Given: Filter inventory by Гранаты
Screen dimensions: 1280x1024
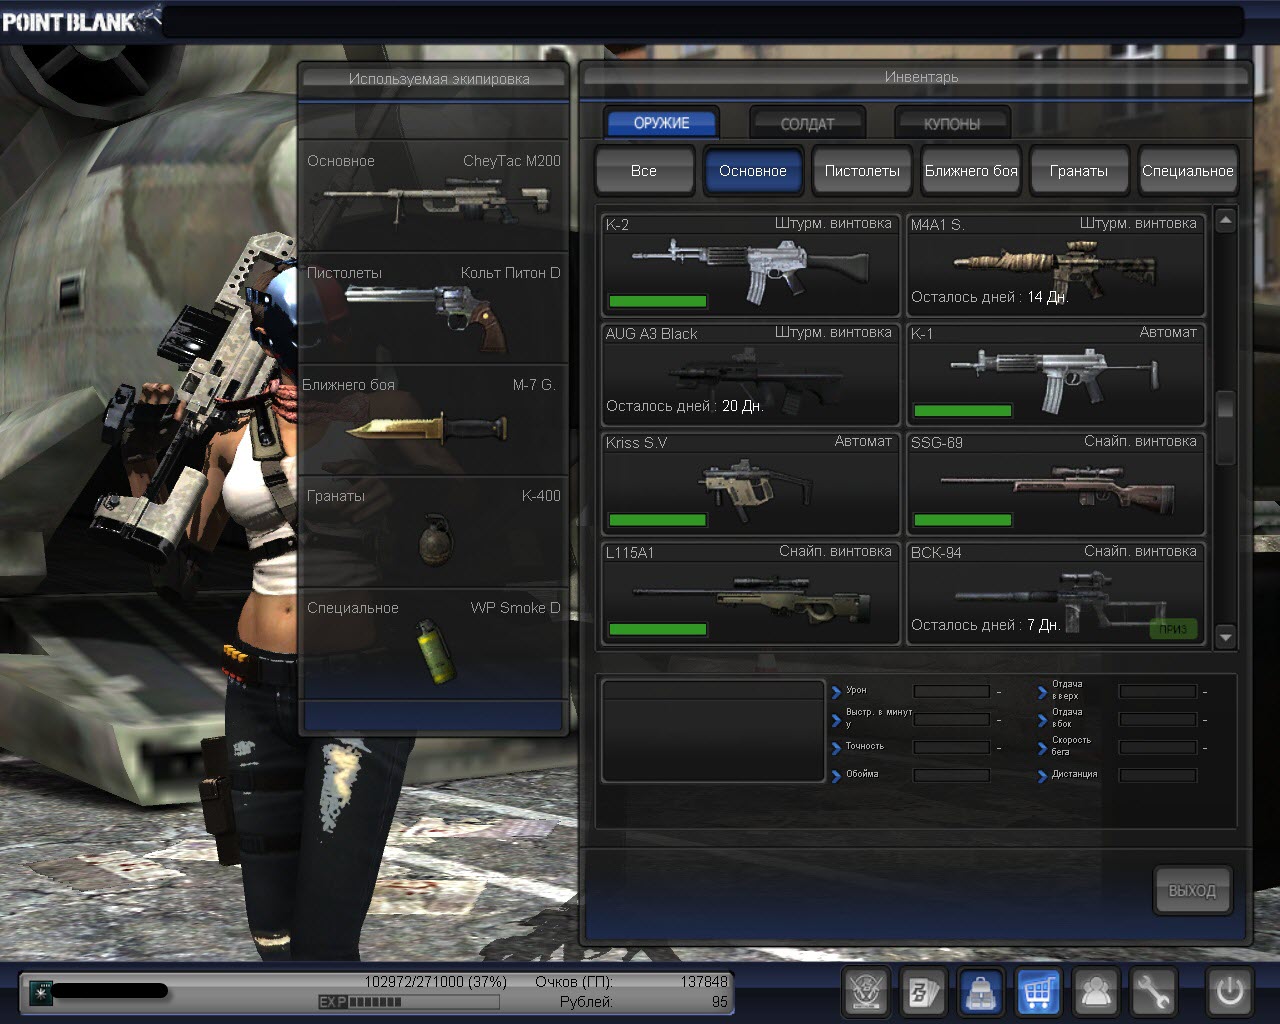Looking at the screenshot, I should [1079, 171].
